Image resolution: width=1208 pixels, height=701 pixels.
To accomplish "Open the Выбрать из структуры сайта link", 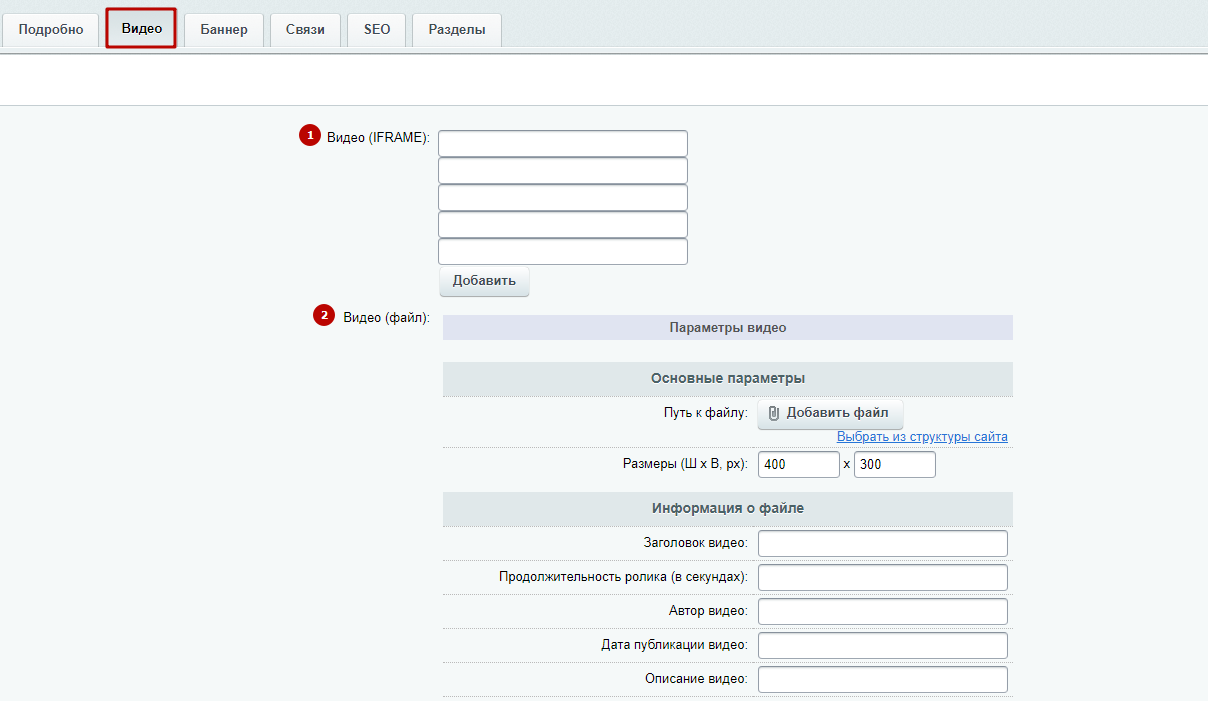I will click(922, 437).
